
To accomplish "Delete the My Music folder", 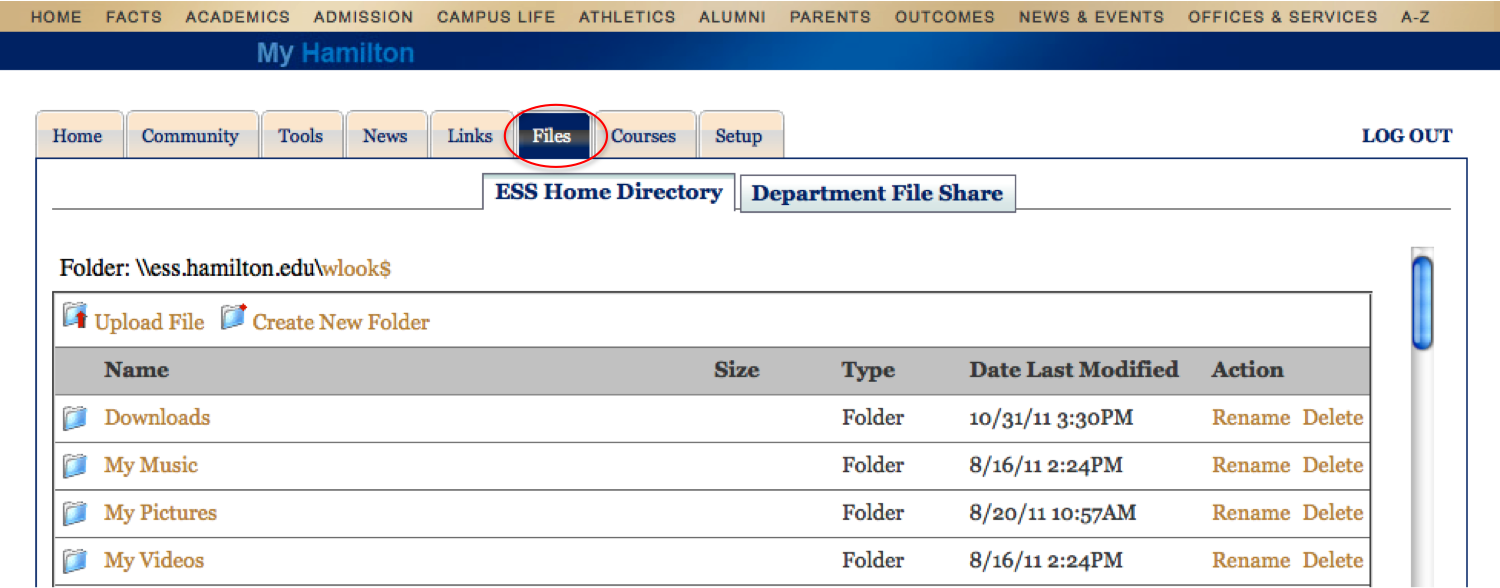I will coord(1333,465).
